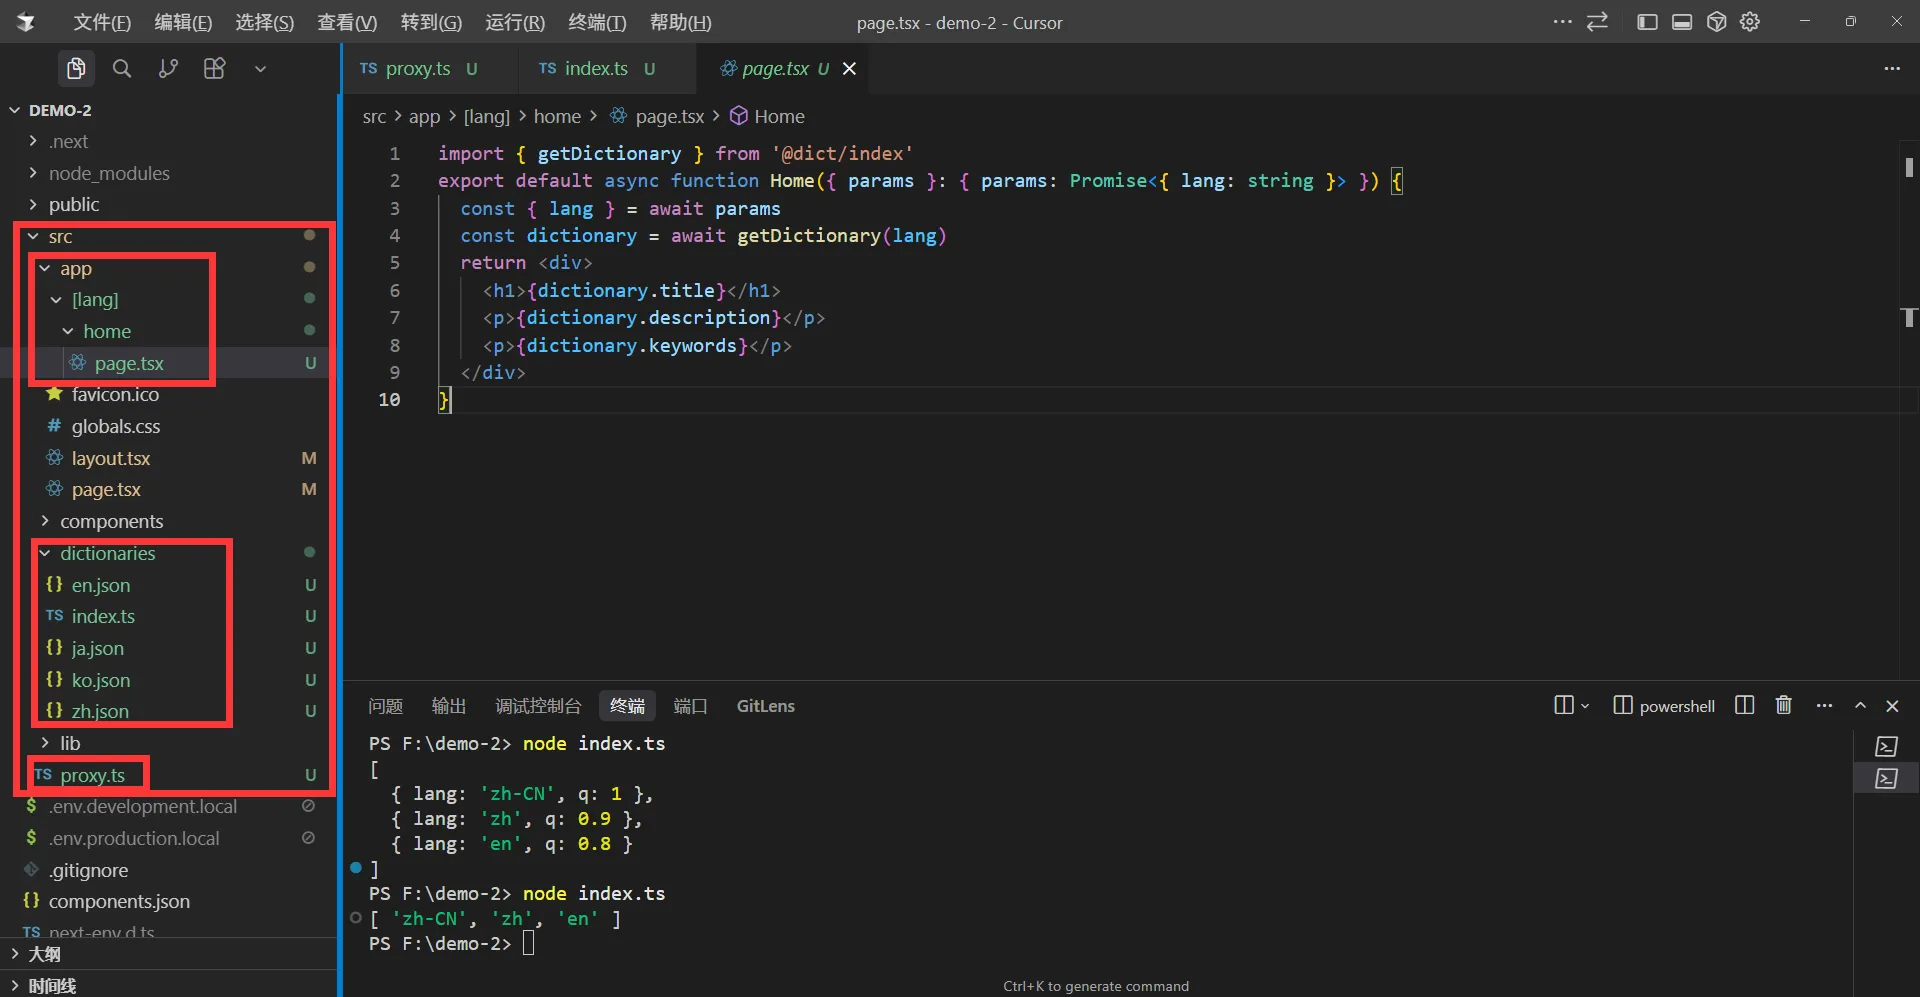Split the terminal panel
The image size is (1920, 997).
pyautogui.click(x=1744, y=706)
